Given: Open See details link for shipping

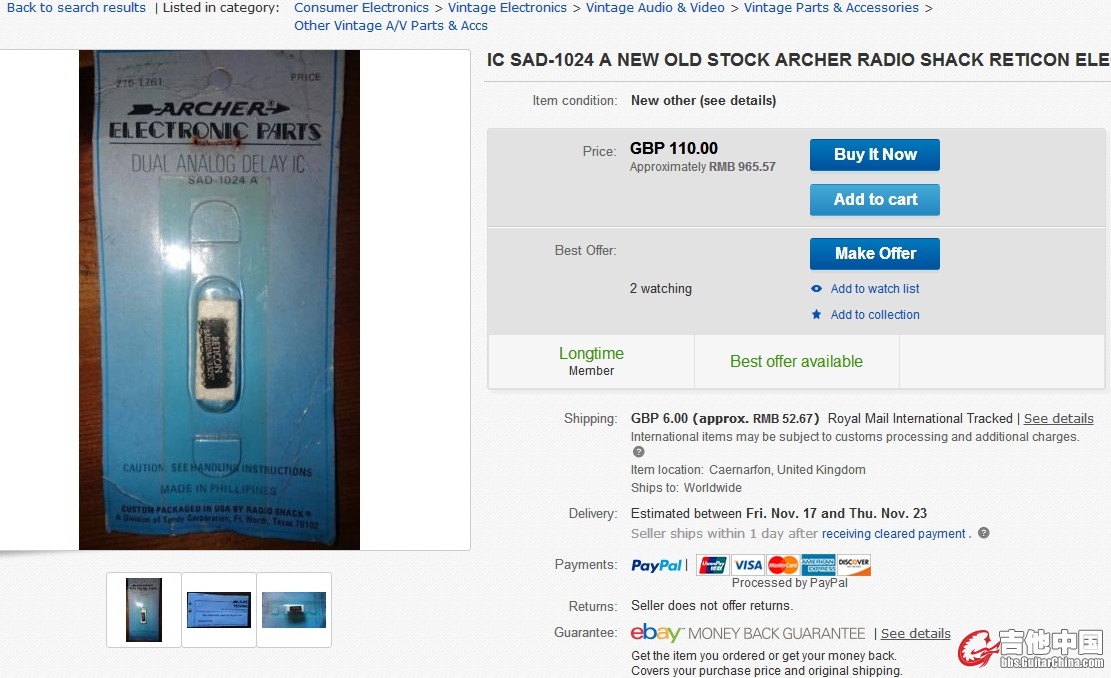Looking at the screenshot, I should (x=1059, y=419).
